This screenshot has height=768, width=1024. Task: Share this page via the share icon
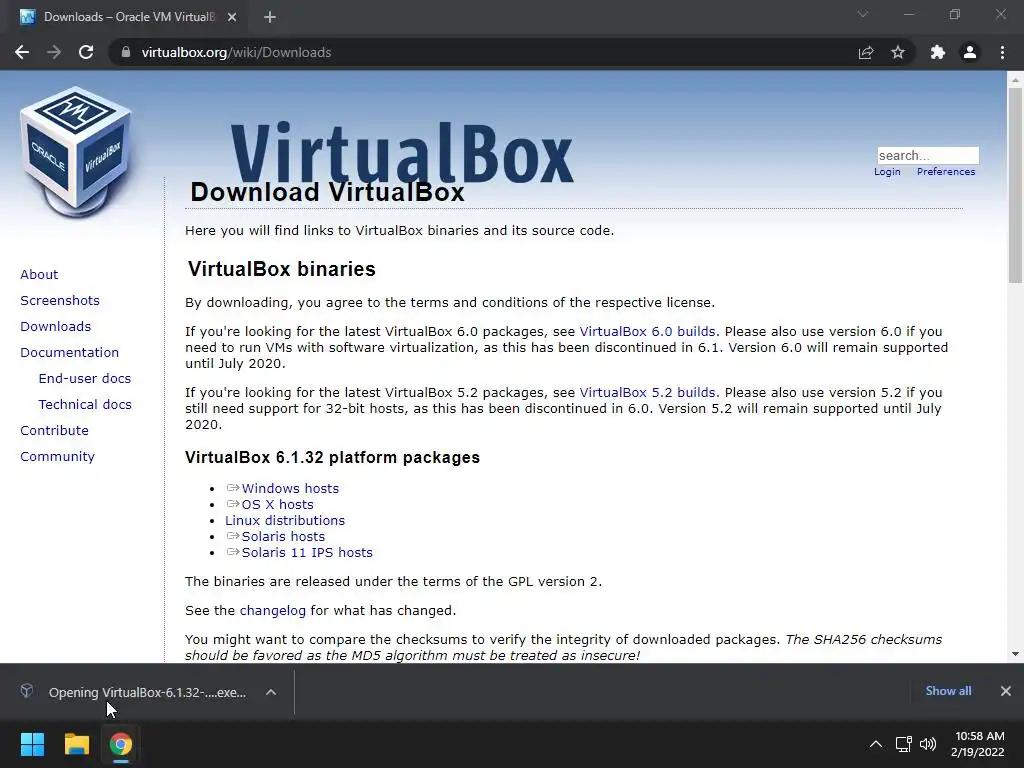[866, 52]
